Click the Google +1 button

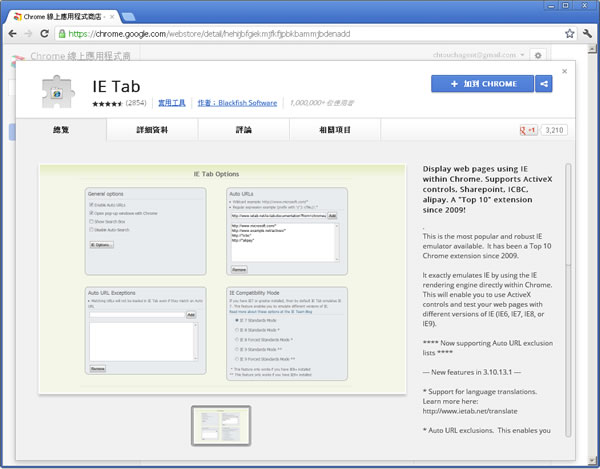click(528, 130)
